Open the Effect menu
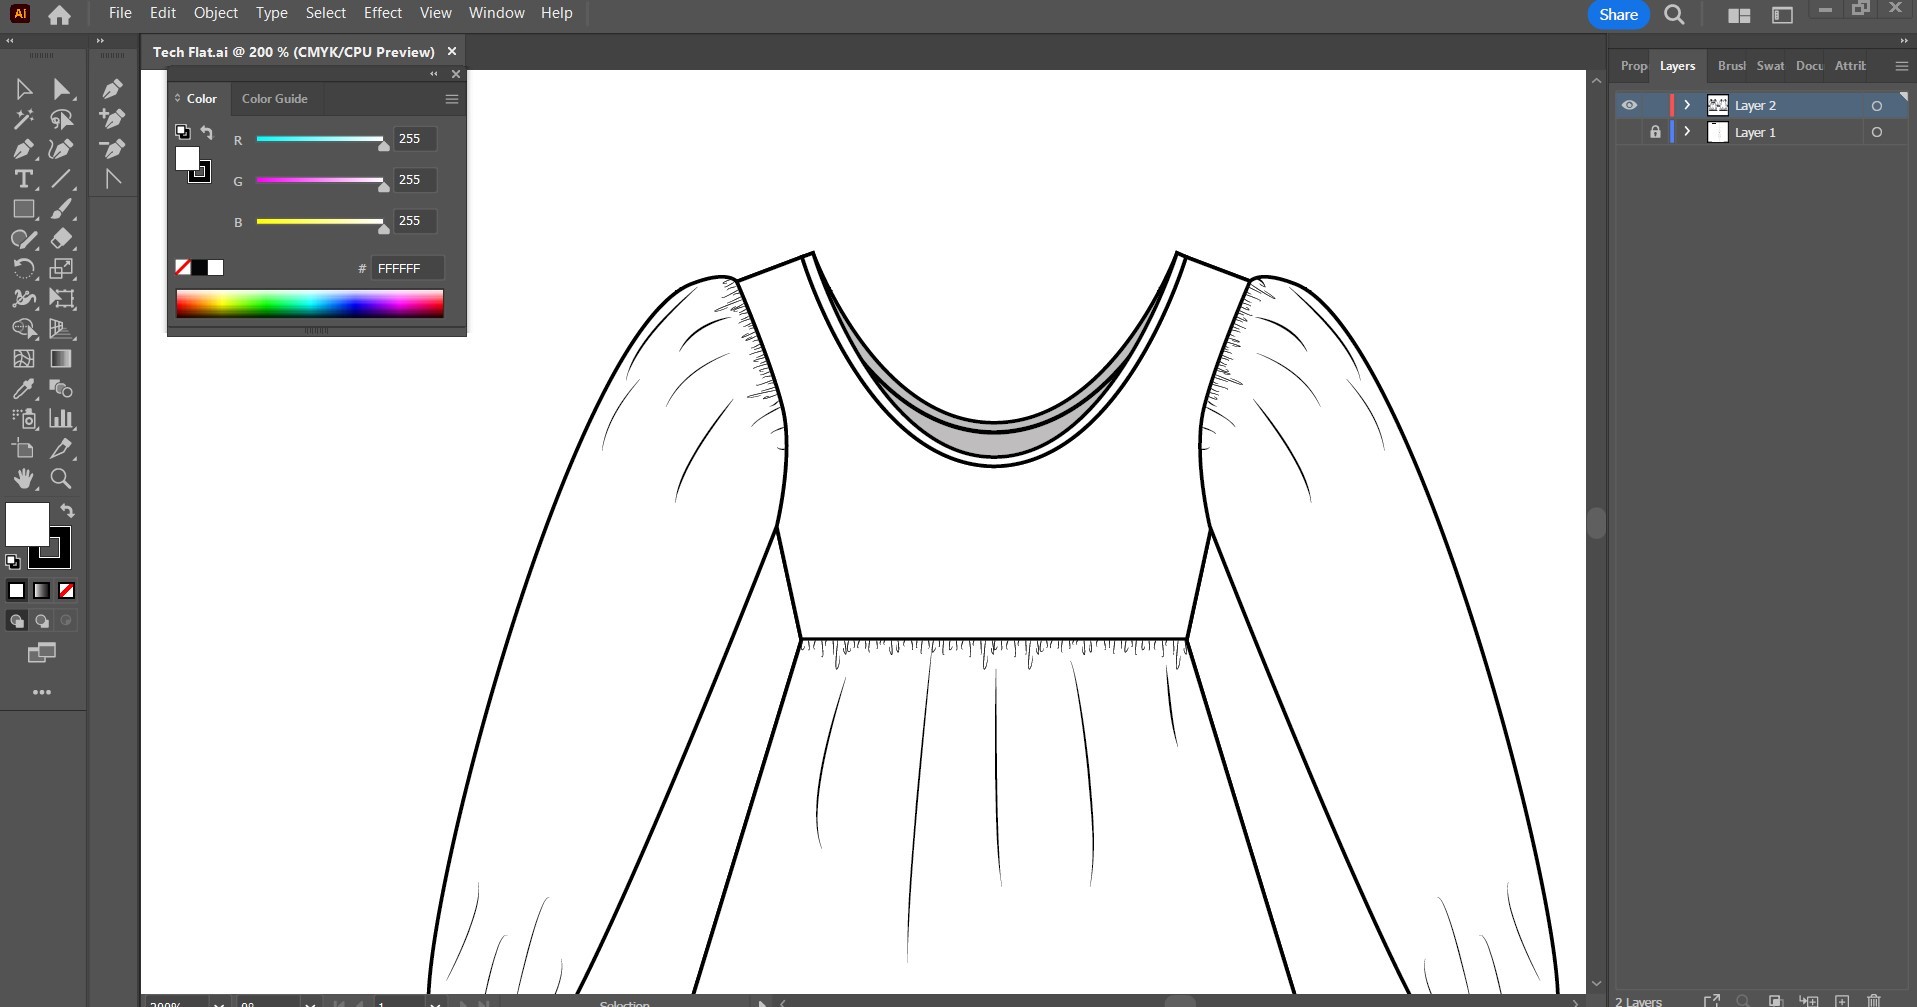Image resolution: width=1917 pixels, height=1007 pixels. click(x=382, y=13)
